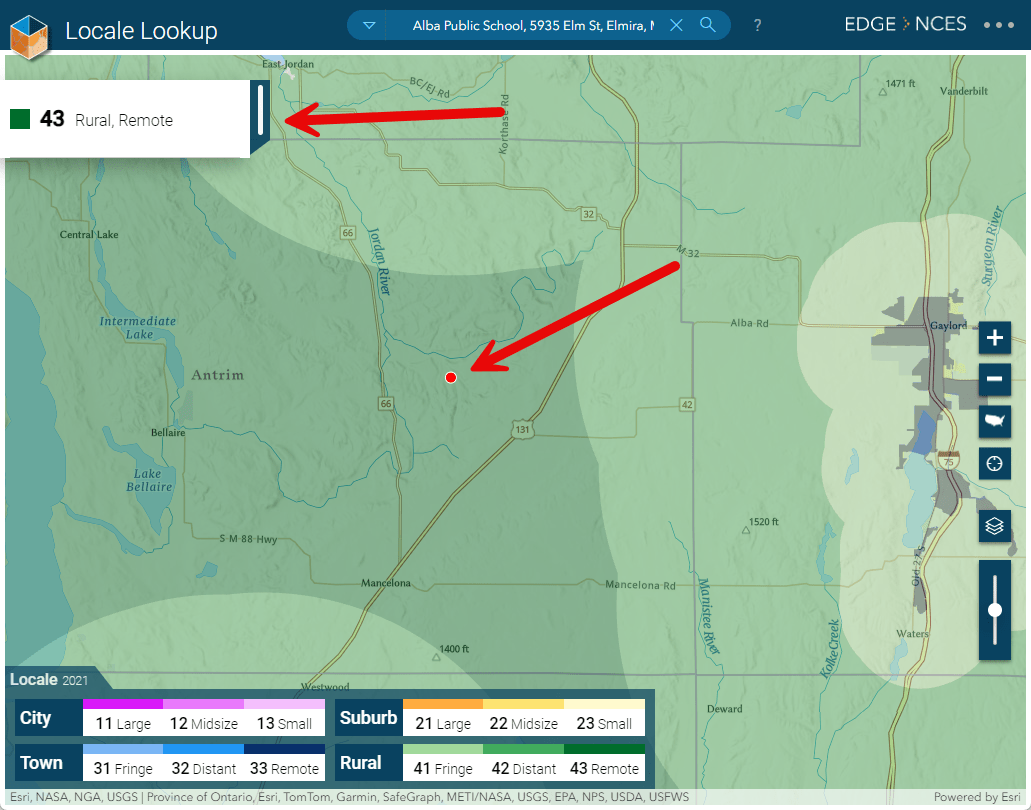Image resolution: width=1031 pixels, height=810 pixels.
Task: Zoom out with the minus button
Action: [x=994, y=379]
